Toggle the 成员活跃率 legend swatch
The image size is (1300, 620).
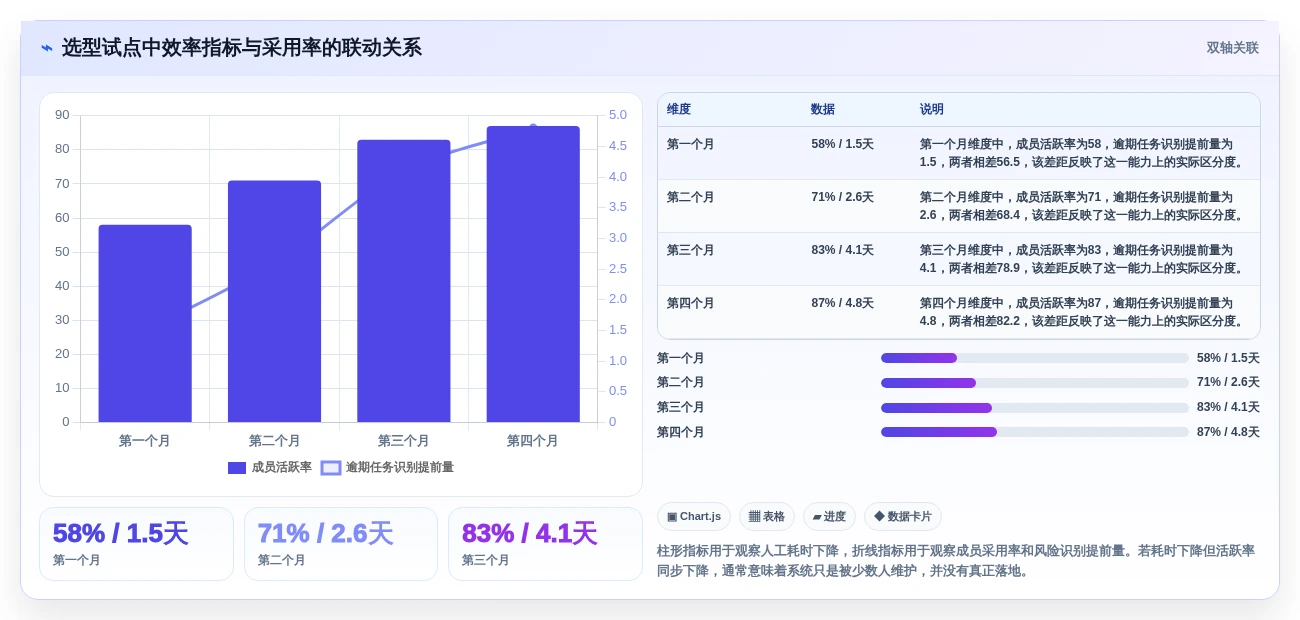point(237,468)
